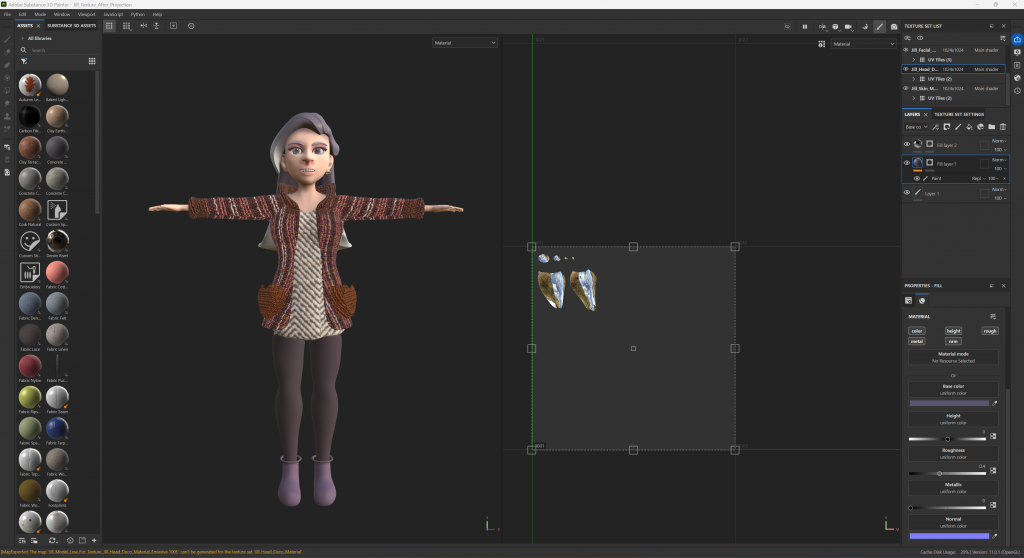Pick base color with the eyedropper icon
Viewport: 1024px width, 558px height.
point(994,403)
